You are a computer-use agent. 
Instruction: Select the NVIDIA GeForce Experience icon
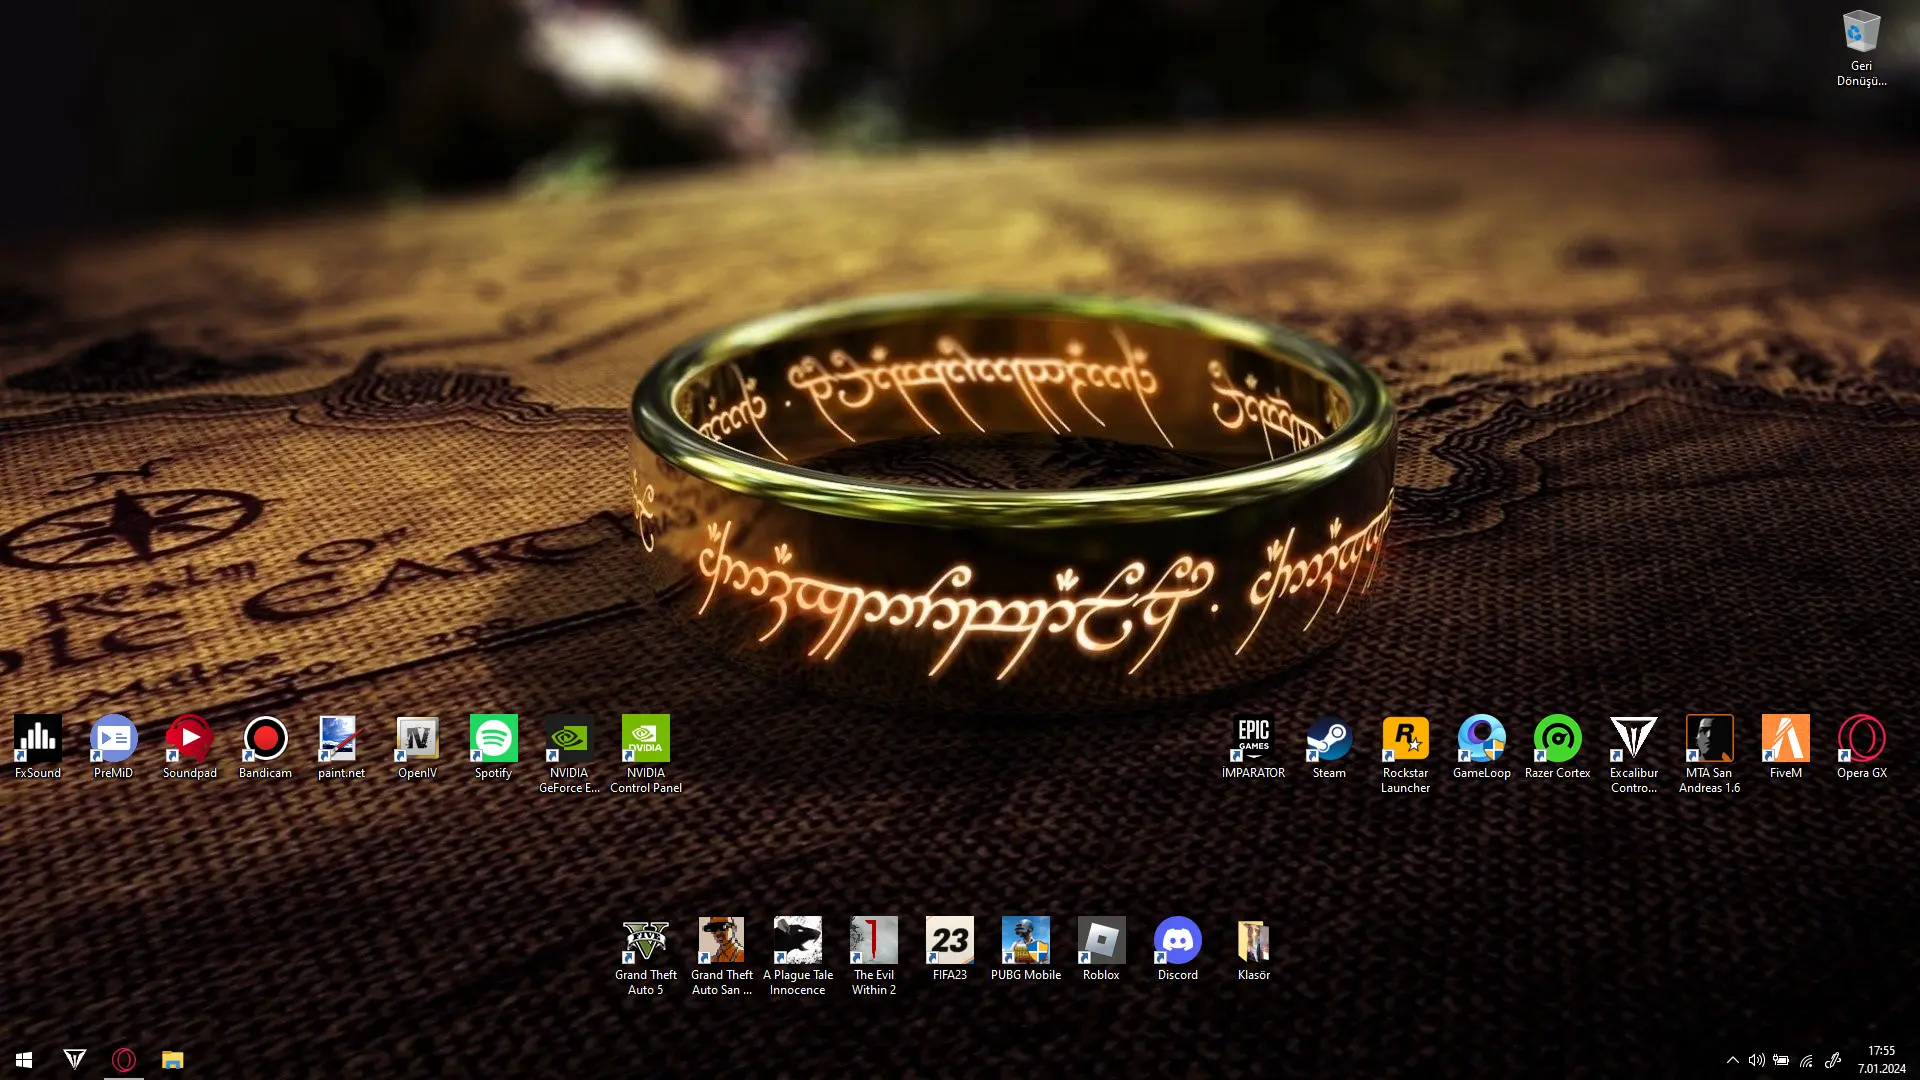pyautogui.click(x=569, y=754)
